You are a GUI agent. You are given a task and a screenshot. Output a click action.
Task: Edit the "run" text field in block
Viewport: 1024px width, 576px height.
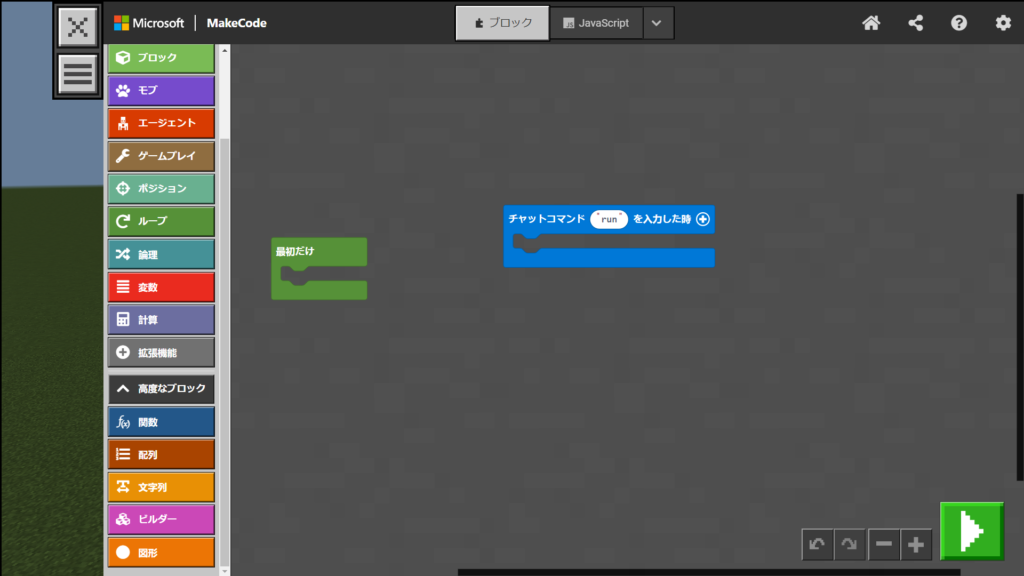click(609, 219)
